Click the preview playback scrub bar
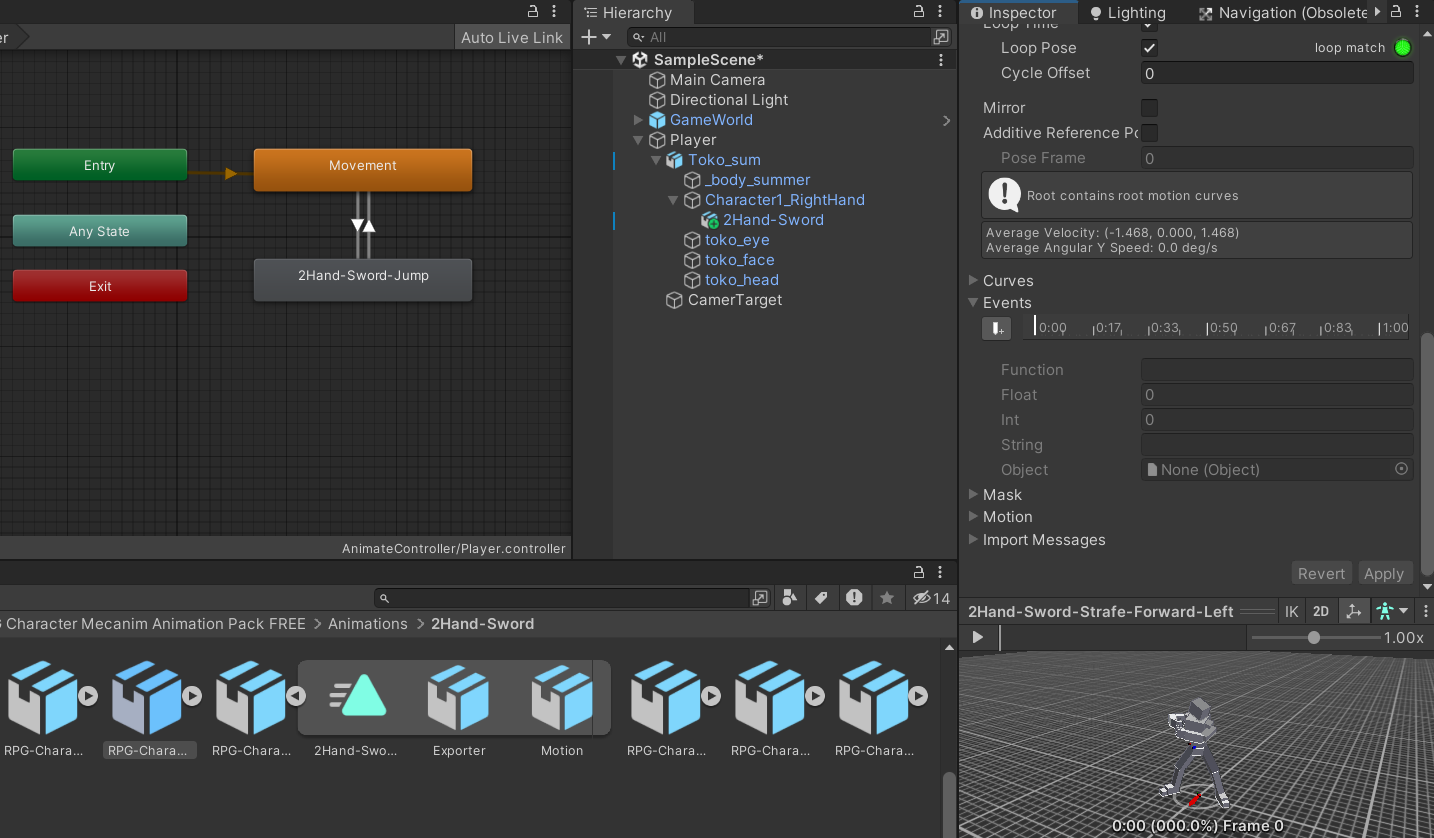 pos(1123,637)
